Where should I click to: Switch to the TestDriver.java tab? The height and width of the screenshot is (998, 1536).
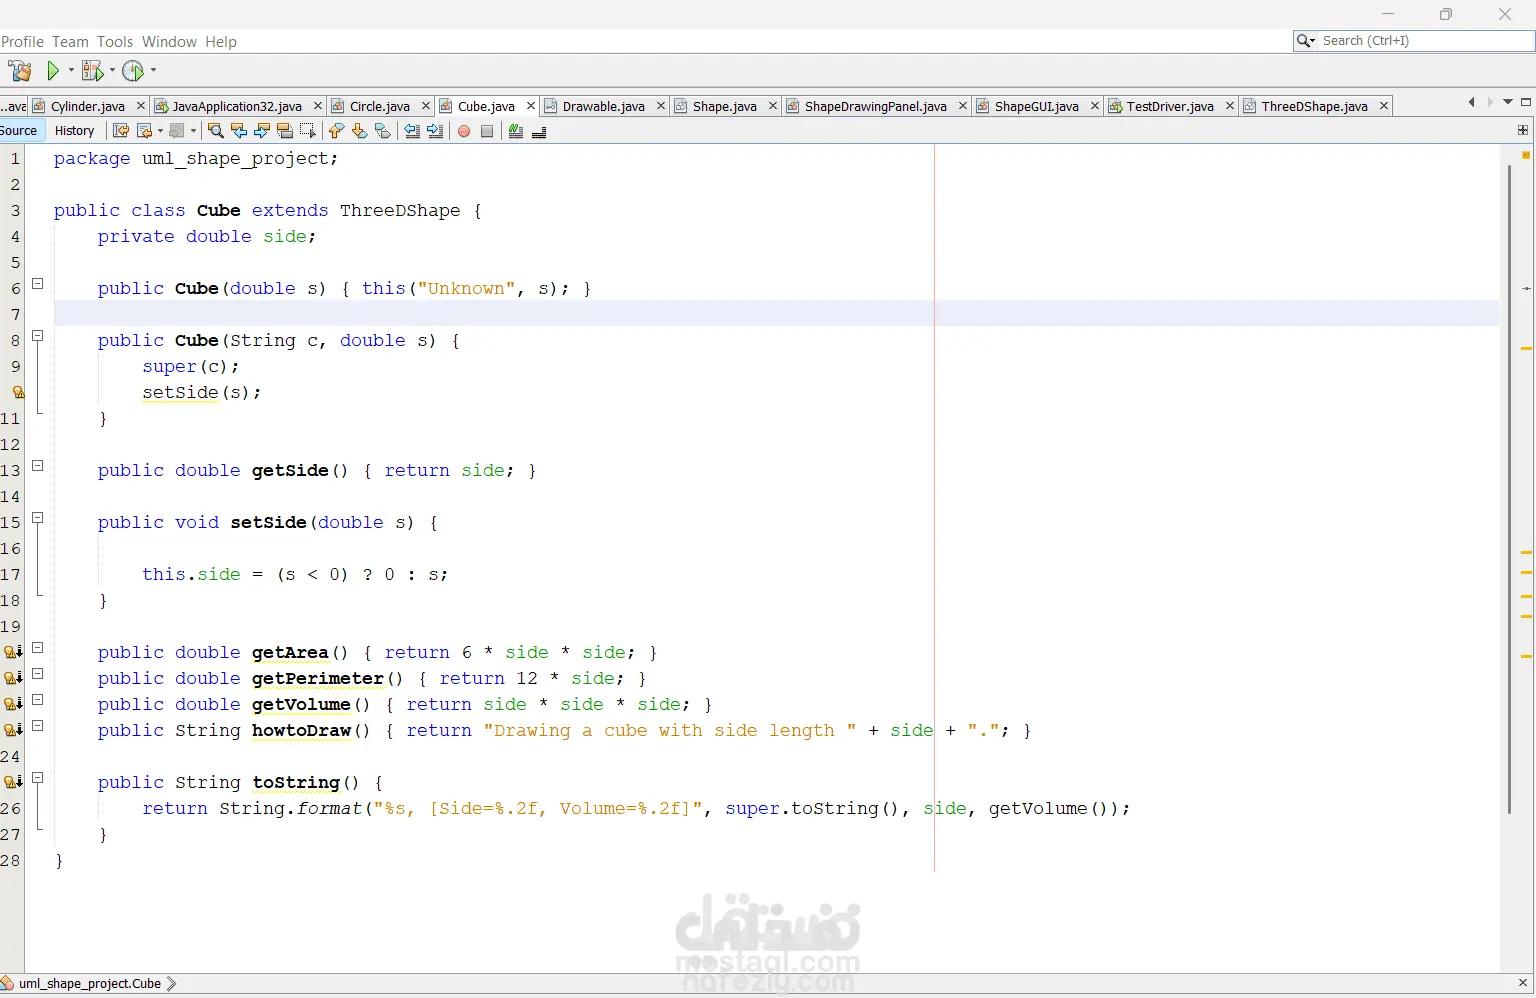(x=1170, y=106)
